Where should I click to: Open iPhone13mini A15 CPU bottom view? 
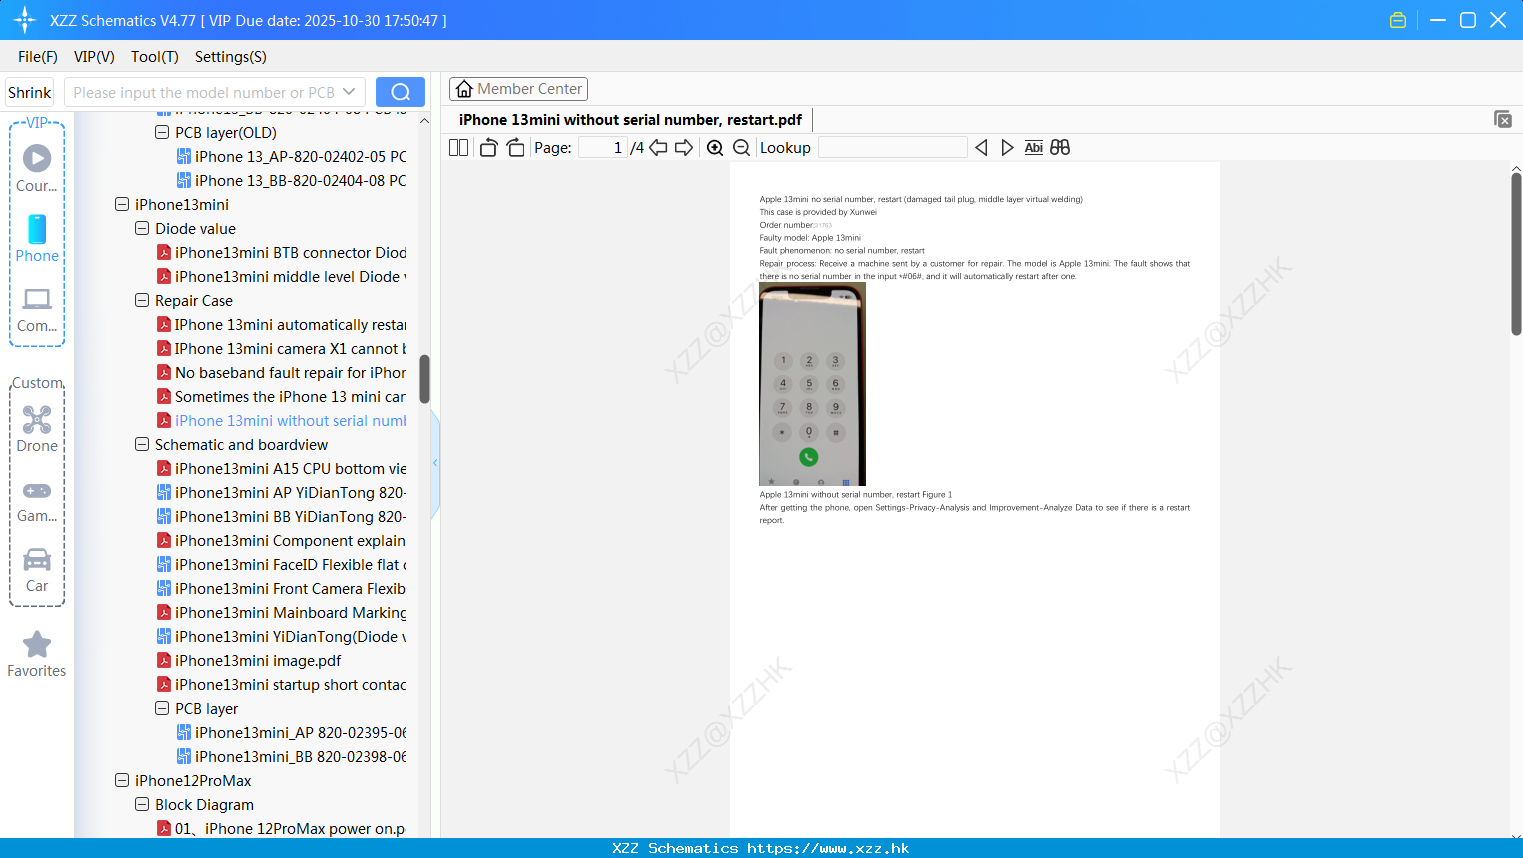click(x=282, y=468)
